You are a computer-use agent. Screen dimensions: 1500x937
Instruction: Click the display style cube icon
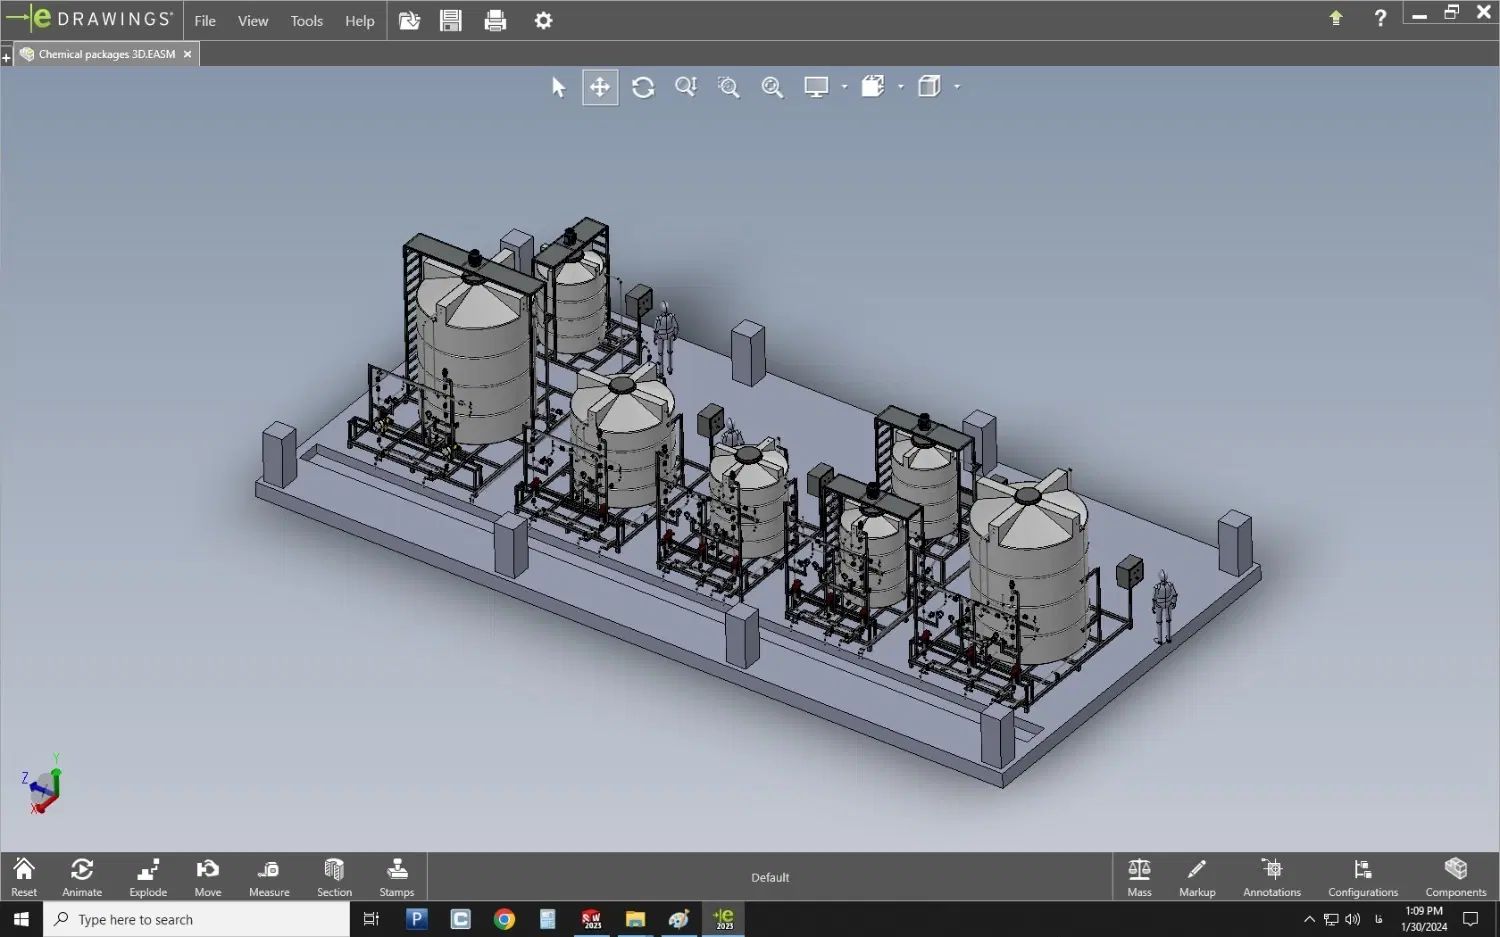(x=929, y=87)
